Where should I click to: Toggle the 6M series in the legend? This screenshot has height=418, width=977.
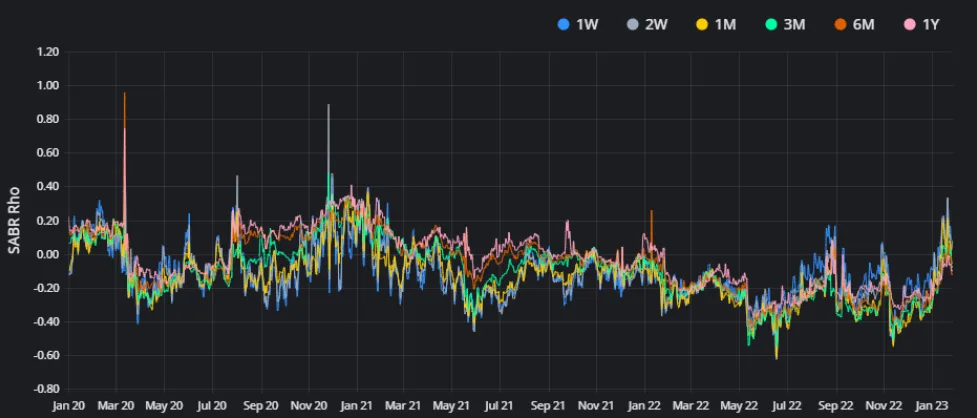click(x=855, y=25)
